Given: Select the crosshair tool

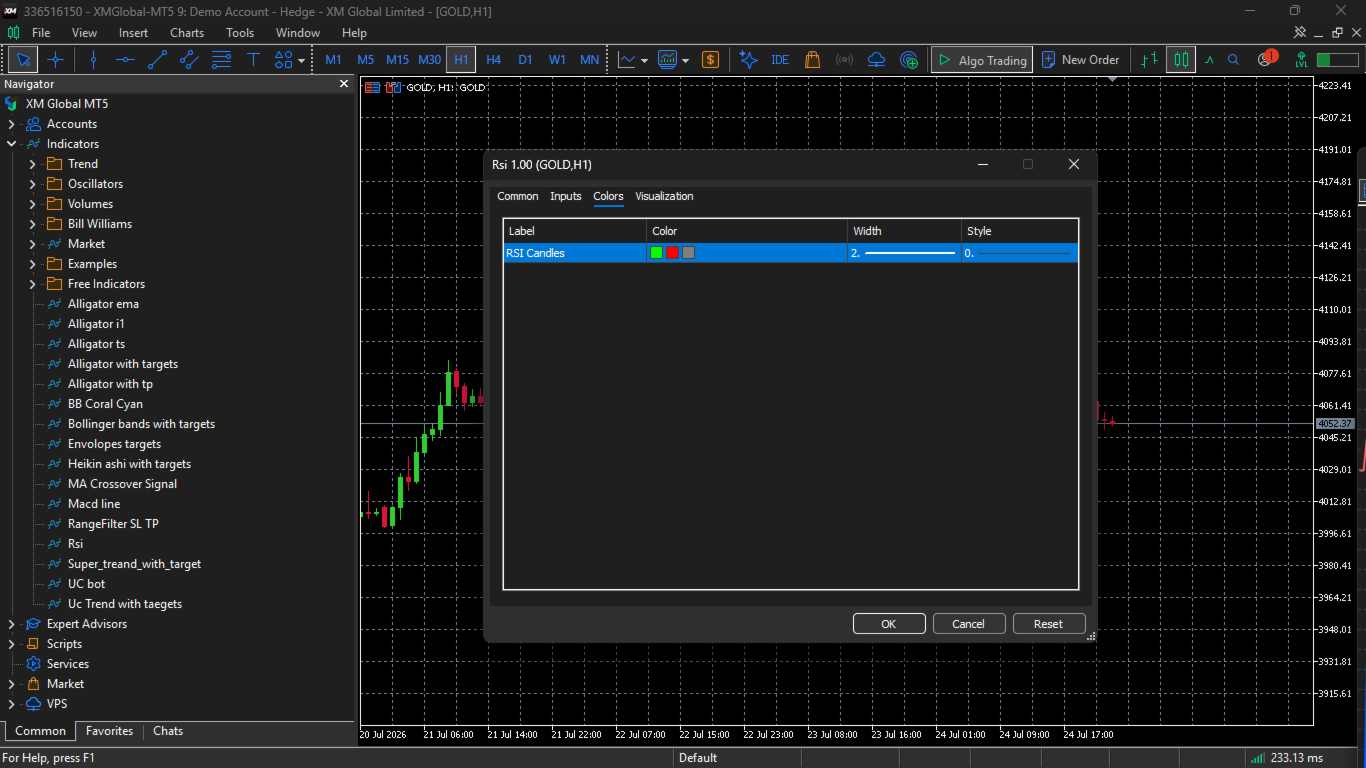Looking at the screenshot, I should tap(55, 60).
